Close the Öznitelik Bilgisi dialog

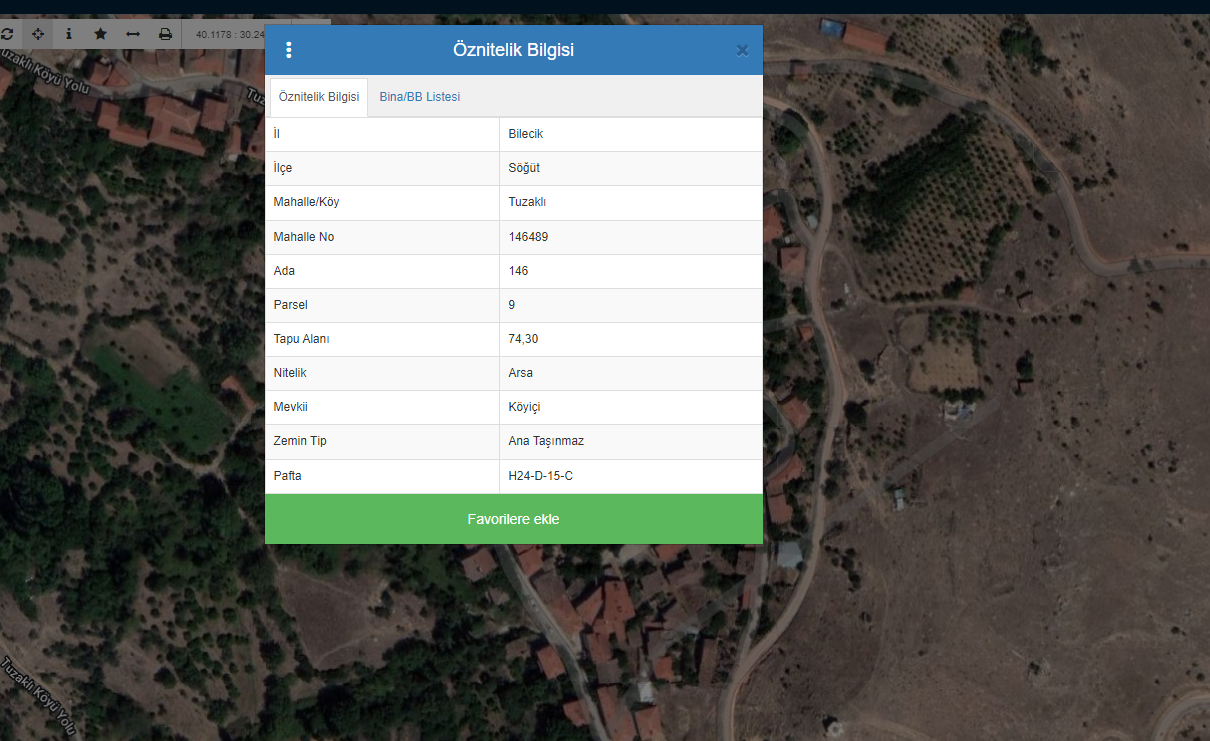tap(742, 51)
